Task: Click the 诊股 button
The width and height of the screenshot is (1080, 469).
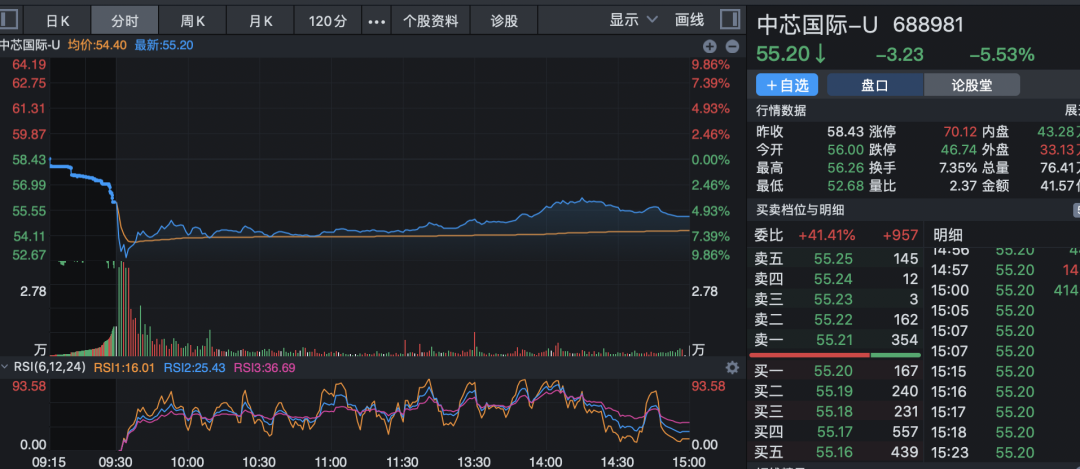Action: pyautogui.click(x=505, y=20)
